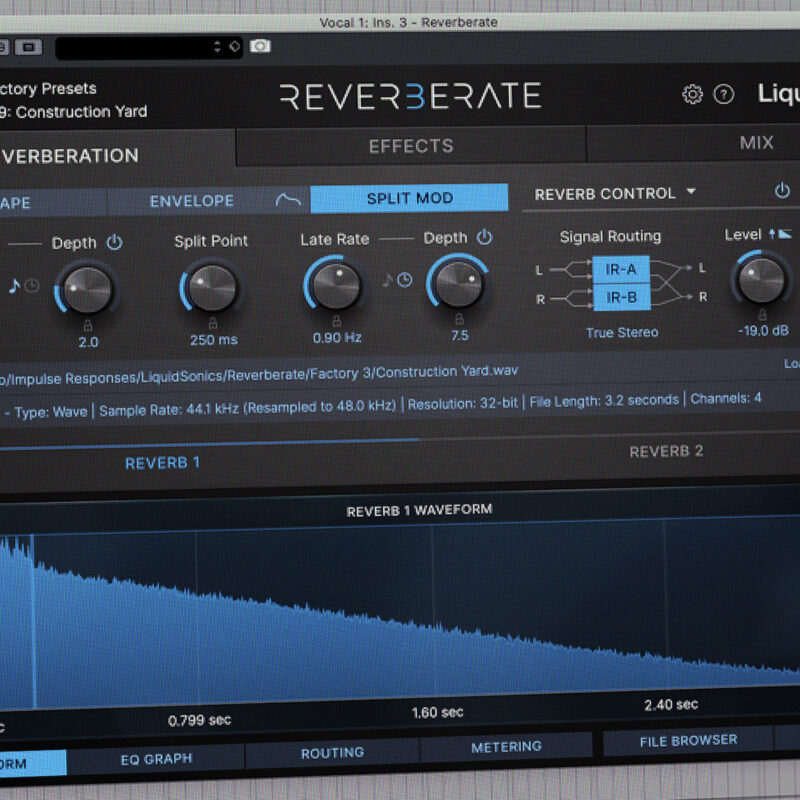The width and height of the screenshot is (800, 800).
Task: Switch to the EFFECTS tab
Action: point(411,146)
